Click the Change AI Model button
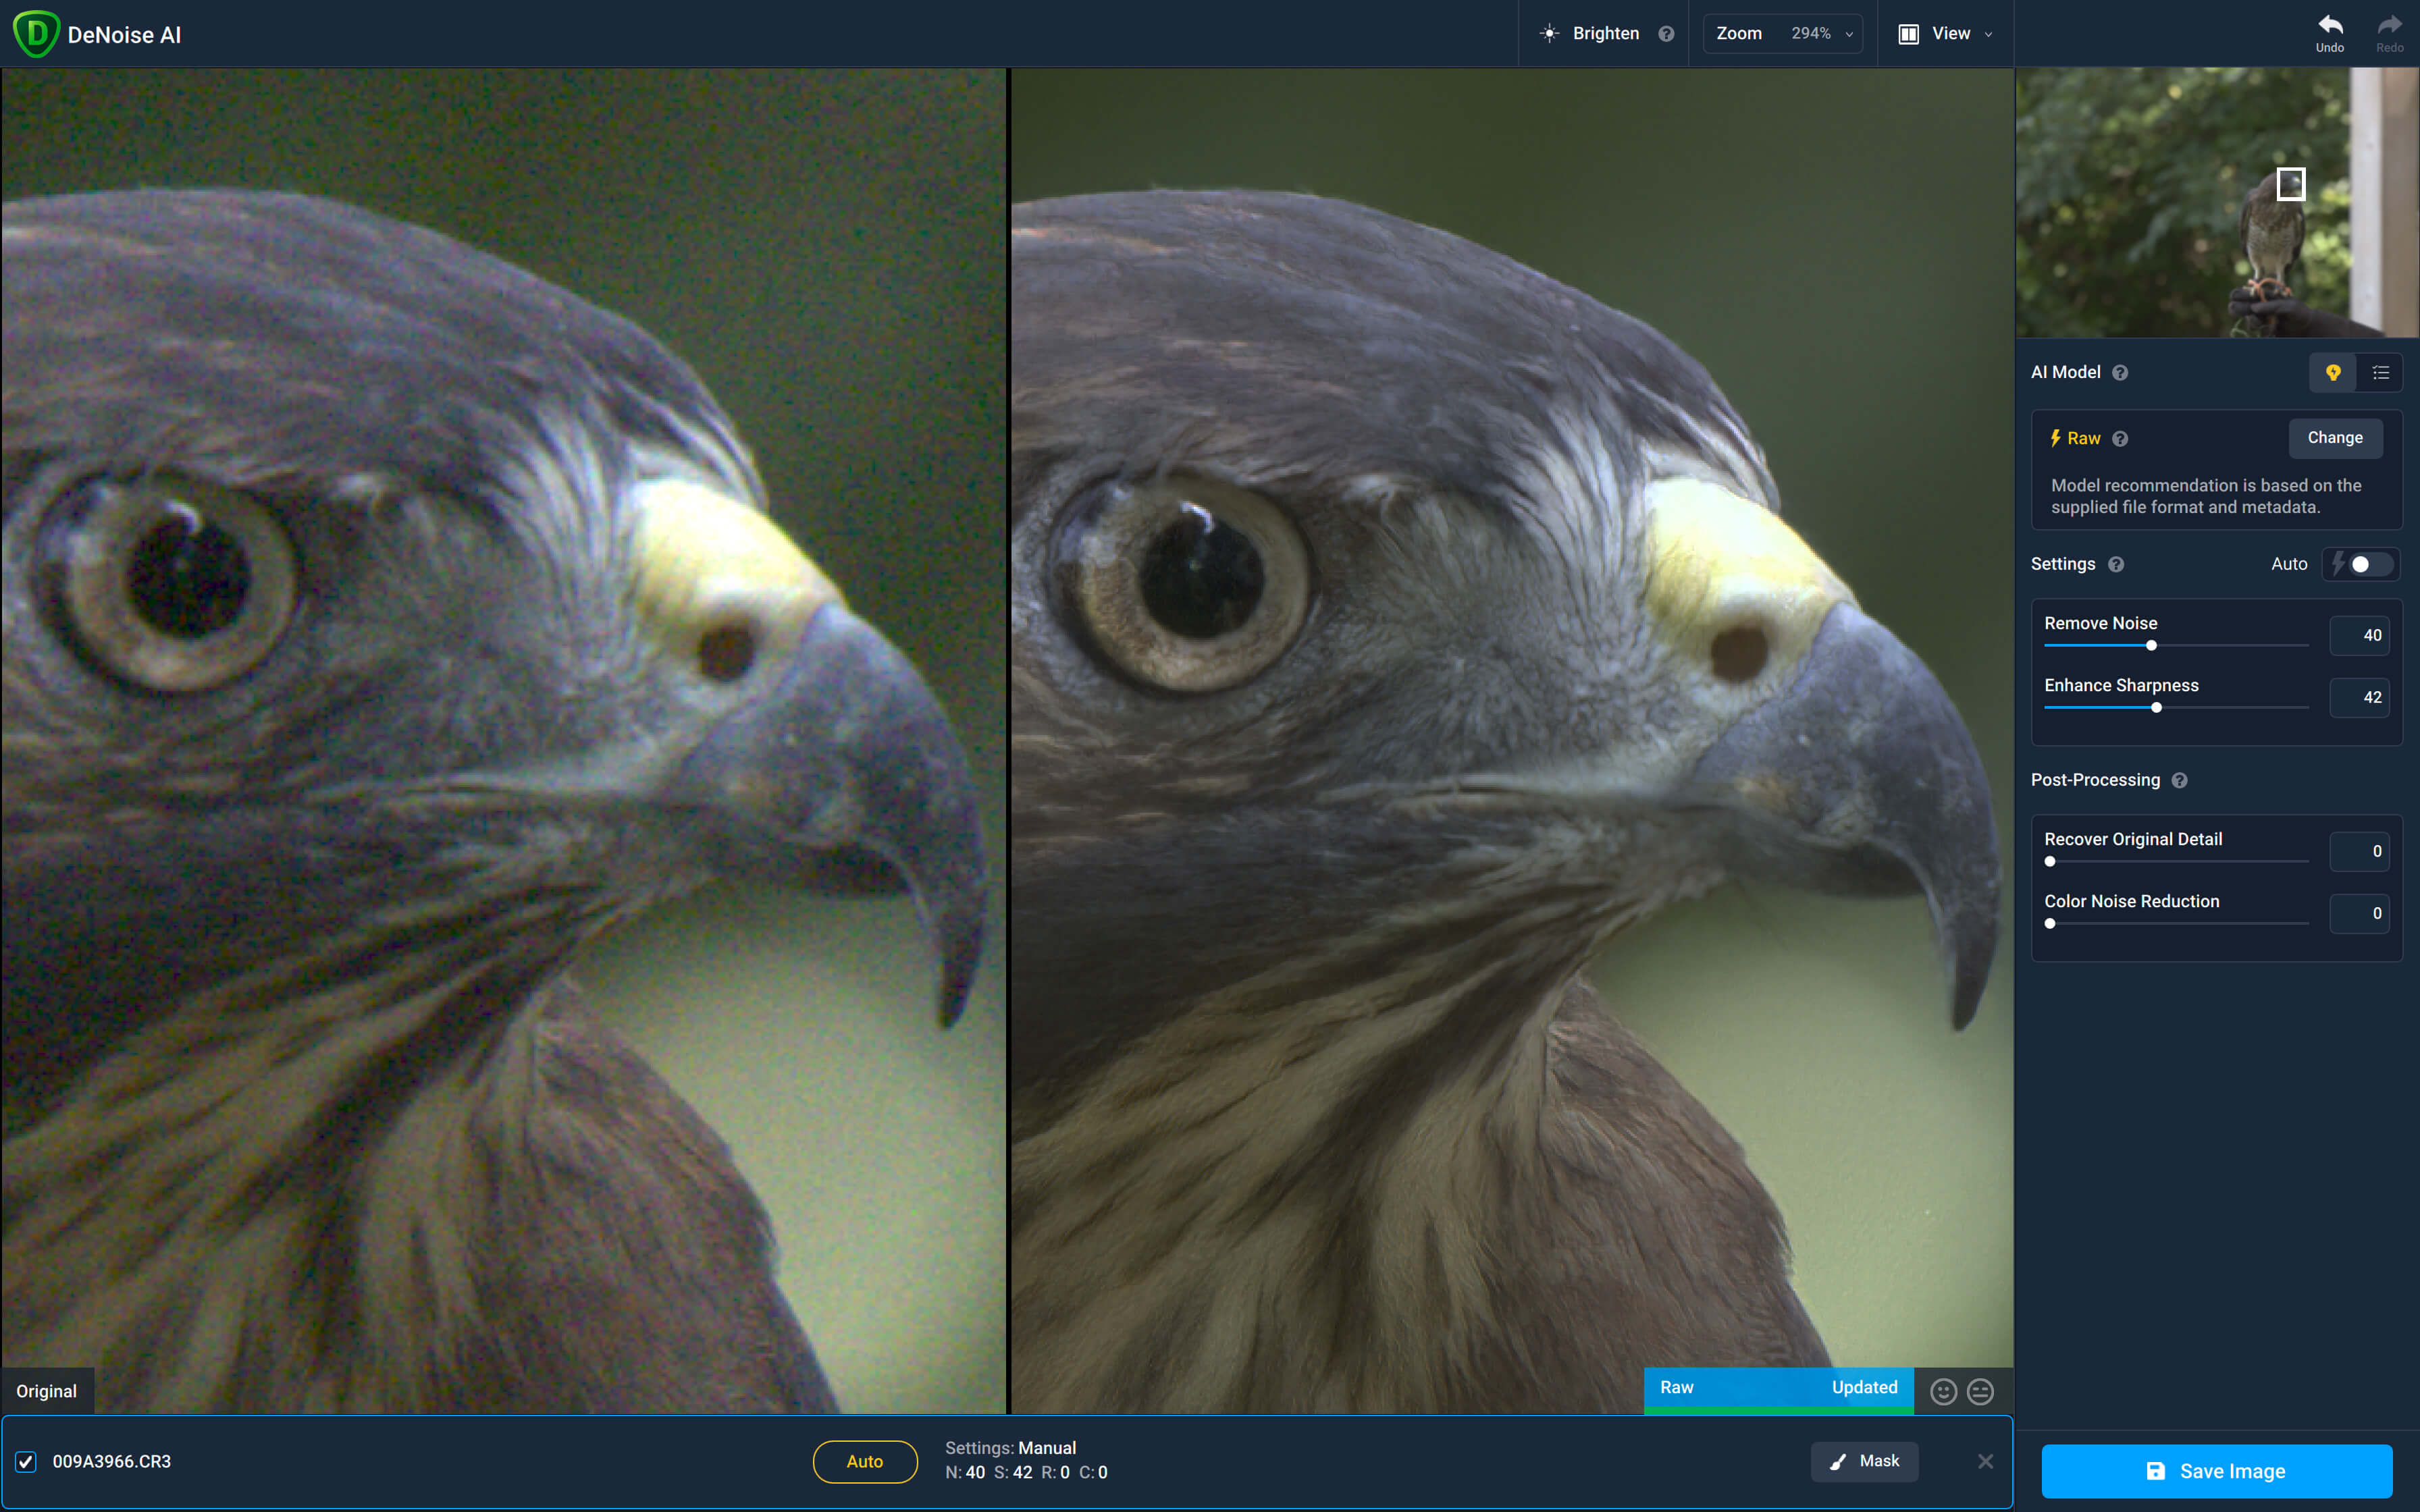This screenshot has width=2420, height=1512. (2335, 437)
